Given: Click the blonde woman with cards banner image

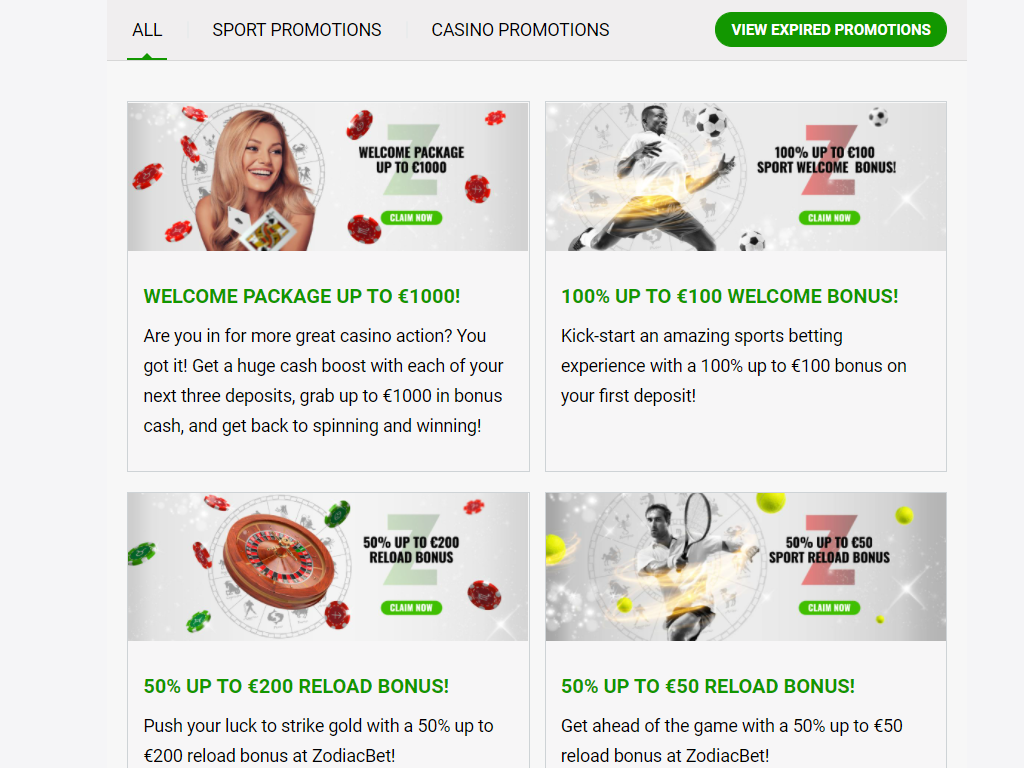Looking at the screenshot, I should click(328, 176).
